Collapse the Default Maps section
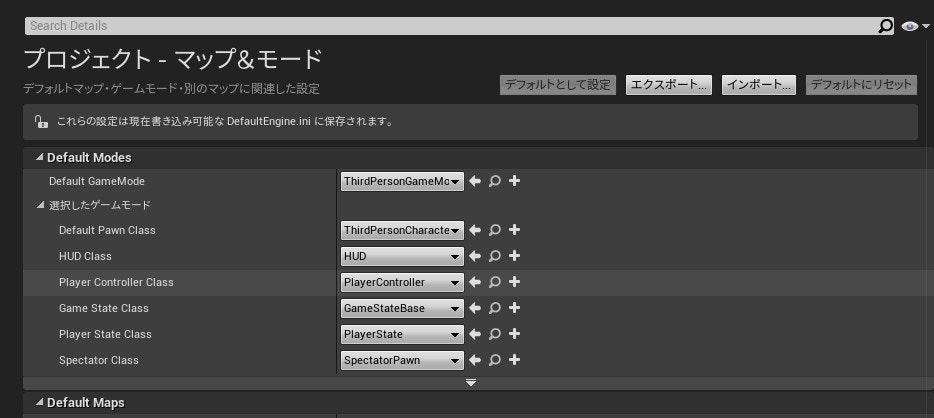Image resolution: width=934 pixels, height=418 pixels. click(x=39, y=403)
